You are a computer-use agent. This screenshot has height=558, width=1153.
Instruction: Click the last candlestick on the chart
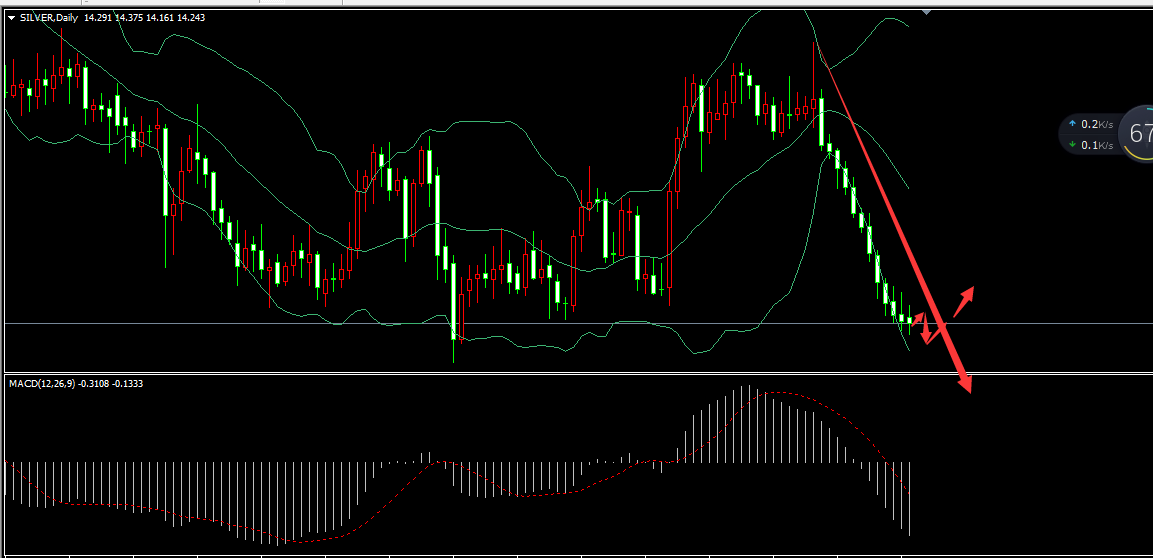click(x=909, y=319)
